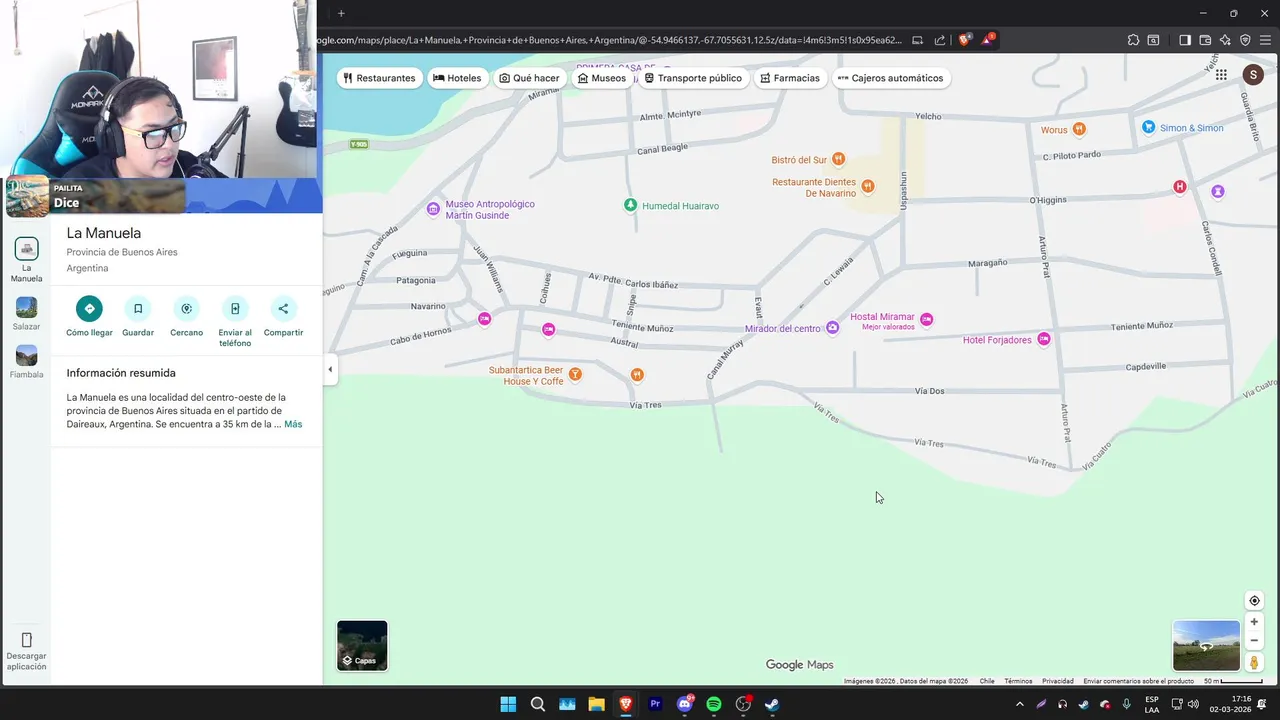
Task: Click Descargar aplicación in sidebar
Action: pyautogui.click(x=27, y=651)
